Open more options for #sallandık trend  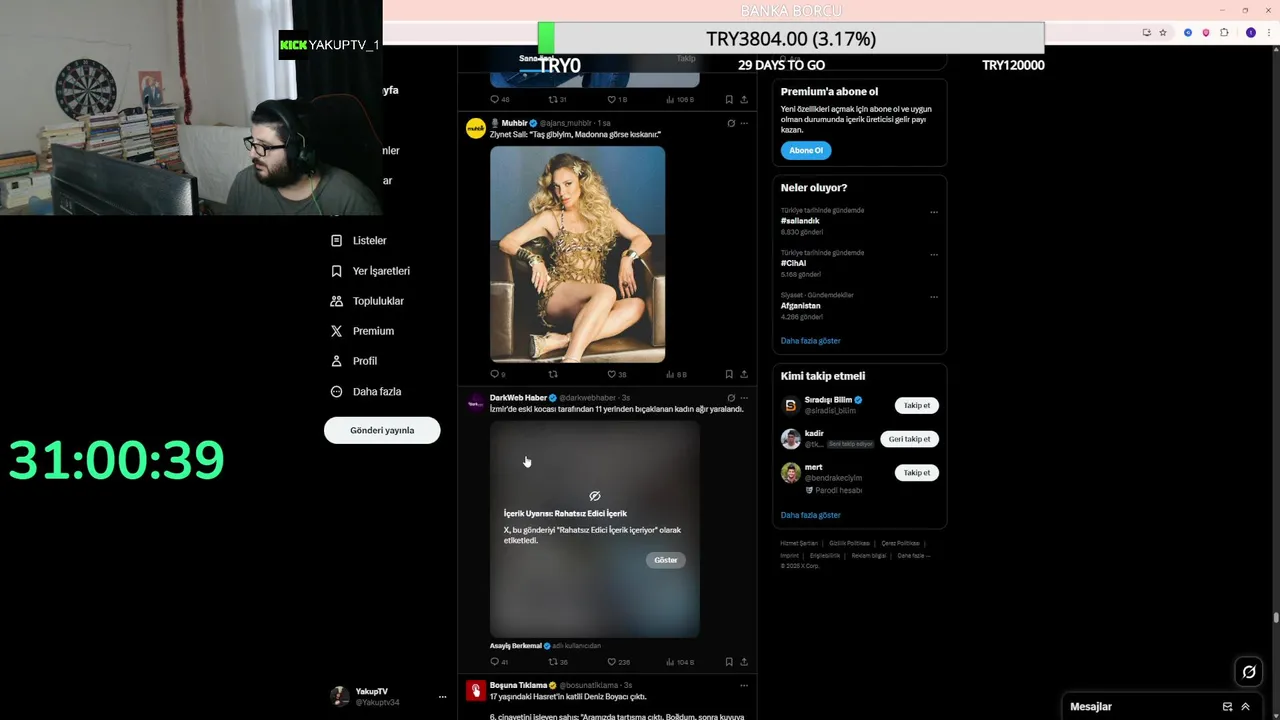coord(934,212)
